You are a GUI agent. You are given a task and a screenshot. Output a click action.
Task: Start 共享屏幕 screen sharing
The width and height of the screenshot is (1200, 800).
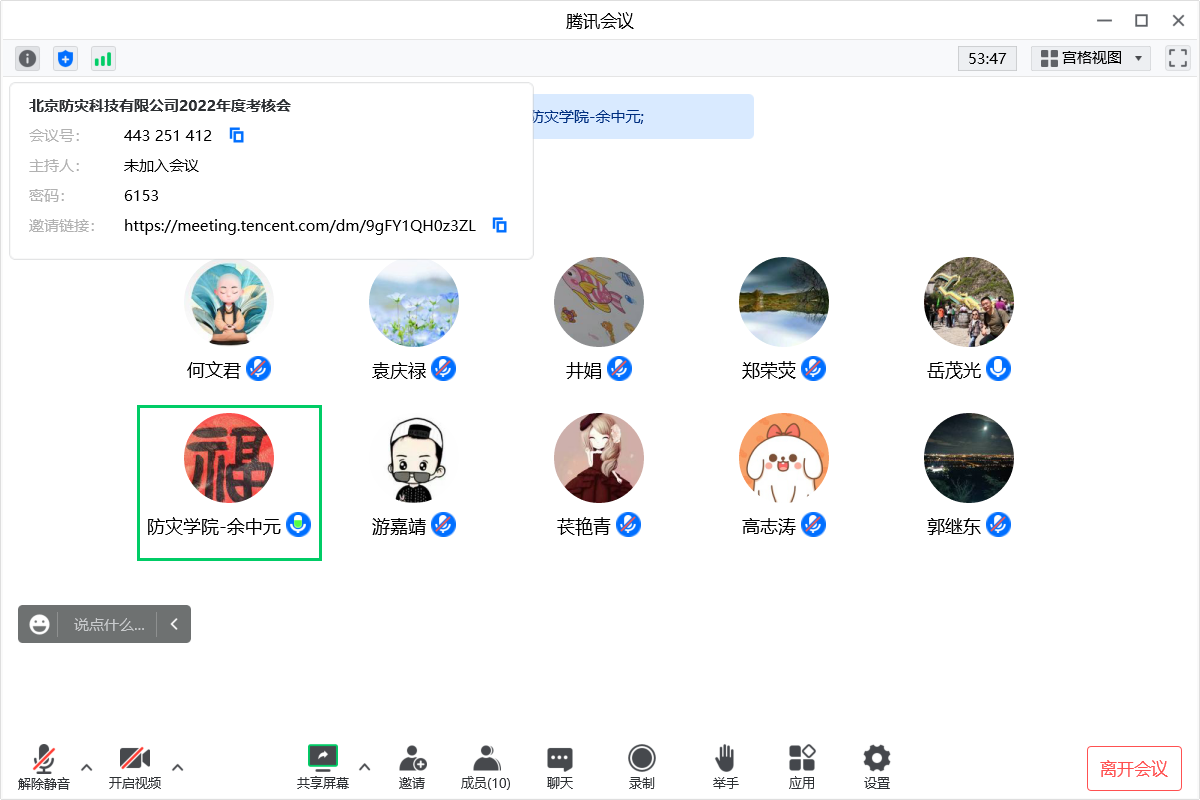click(323, 768)
